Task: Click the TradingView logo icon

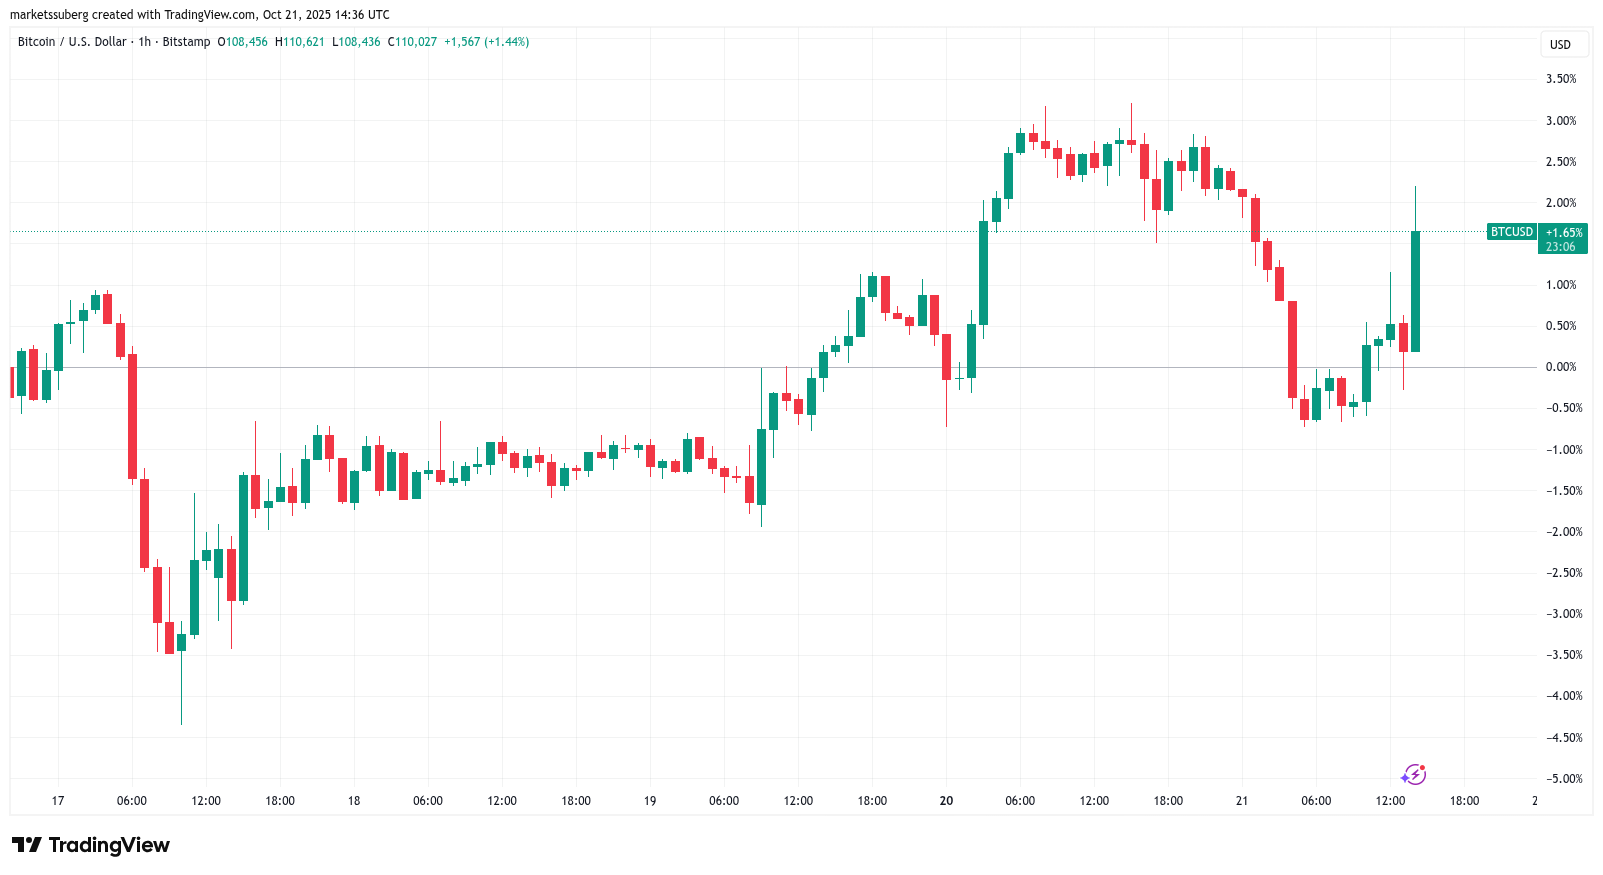Action: [27, 845]
